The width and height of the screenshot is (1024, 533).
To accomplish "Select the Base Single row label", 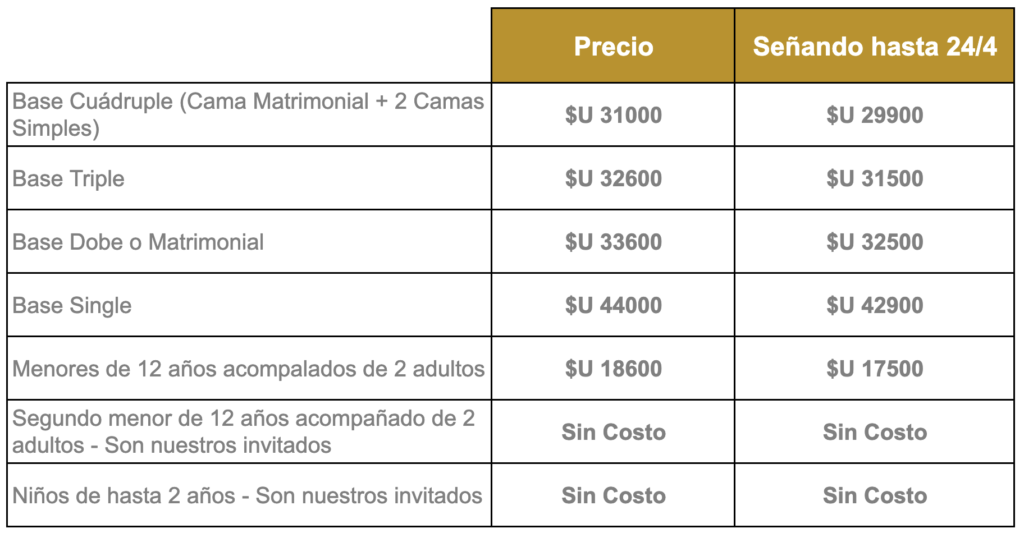I will pyautogui.click(x=72, y=305).
